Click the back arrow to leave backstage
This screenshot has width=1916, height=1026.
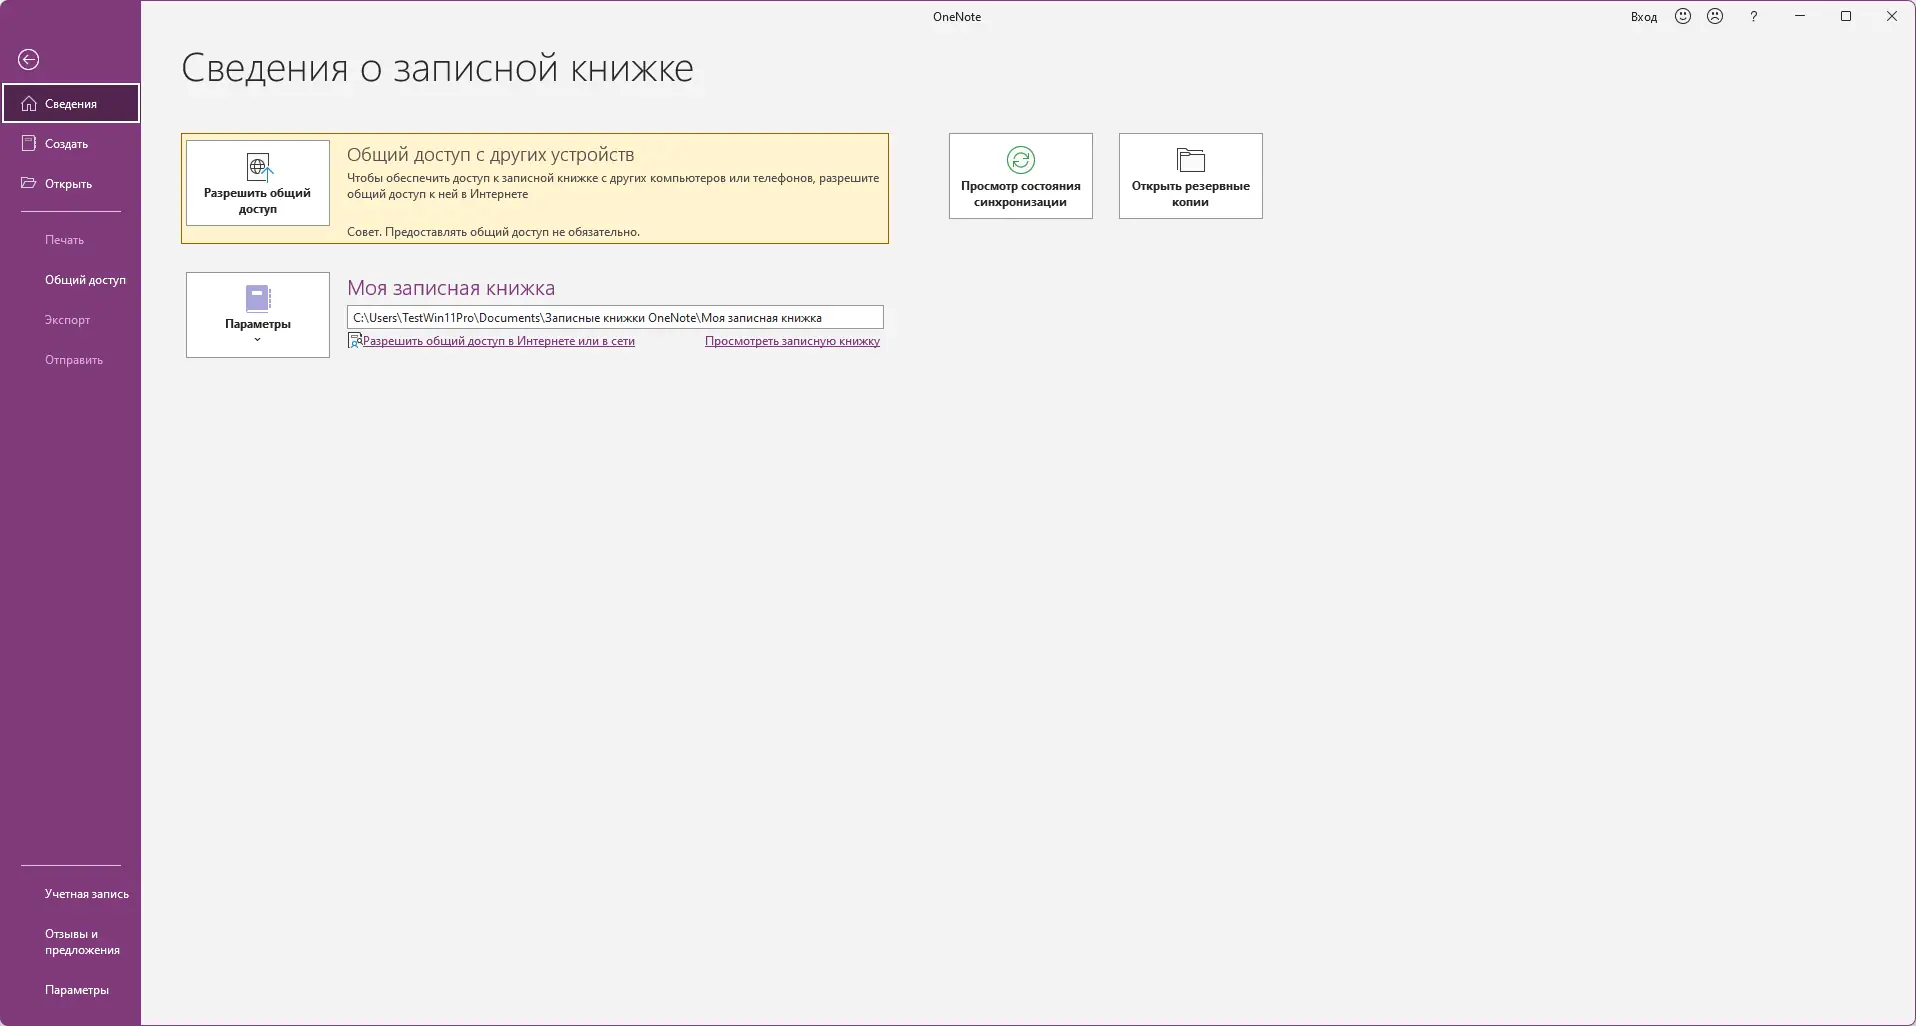29,60
